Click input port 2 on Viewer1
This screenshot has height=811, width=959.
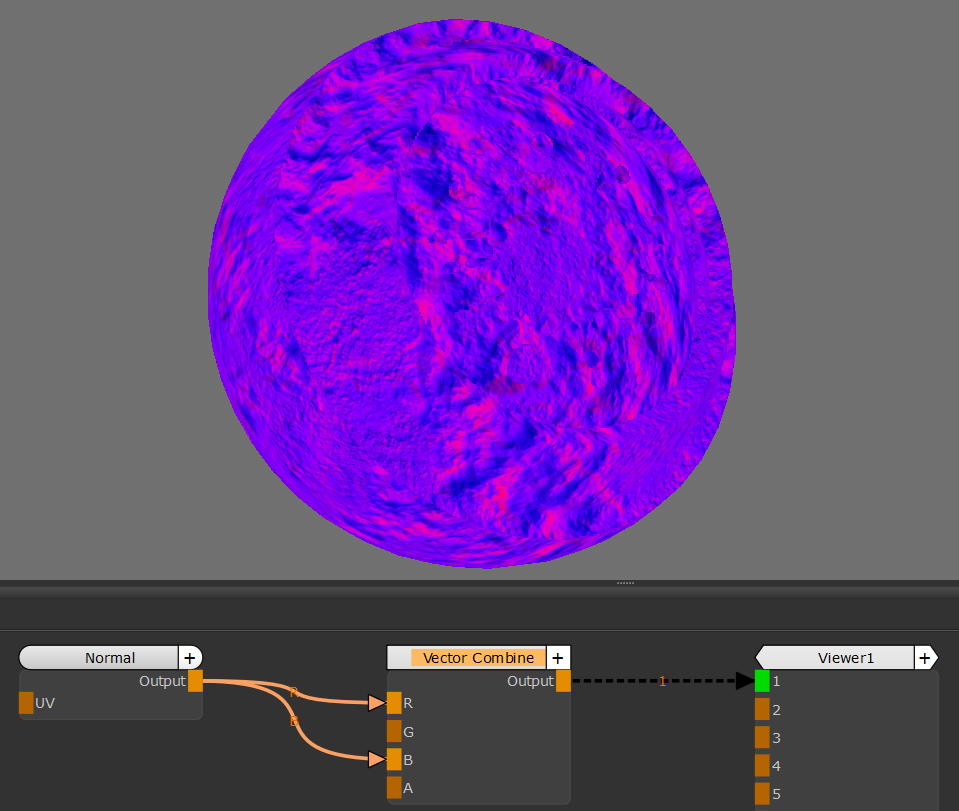point(762,709)
